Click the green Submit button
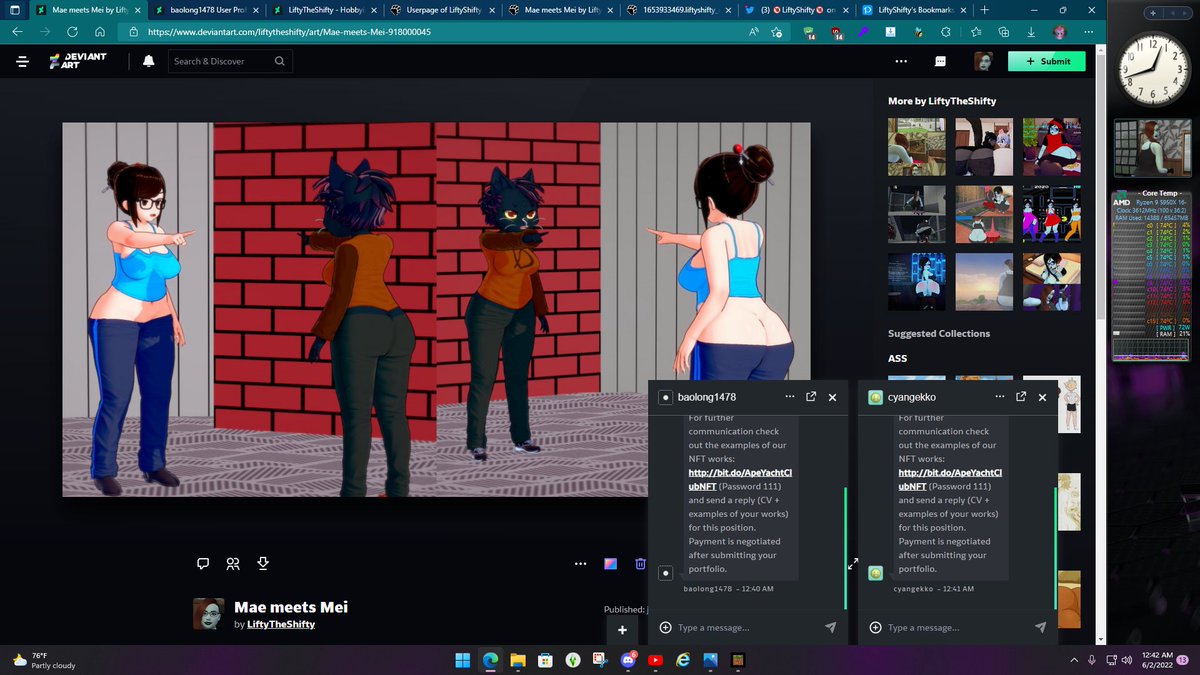This screenshot has height=675, width=1200. click(x=1046, y=61)
